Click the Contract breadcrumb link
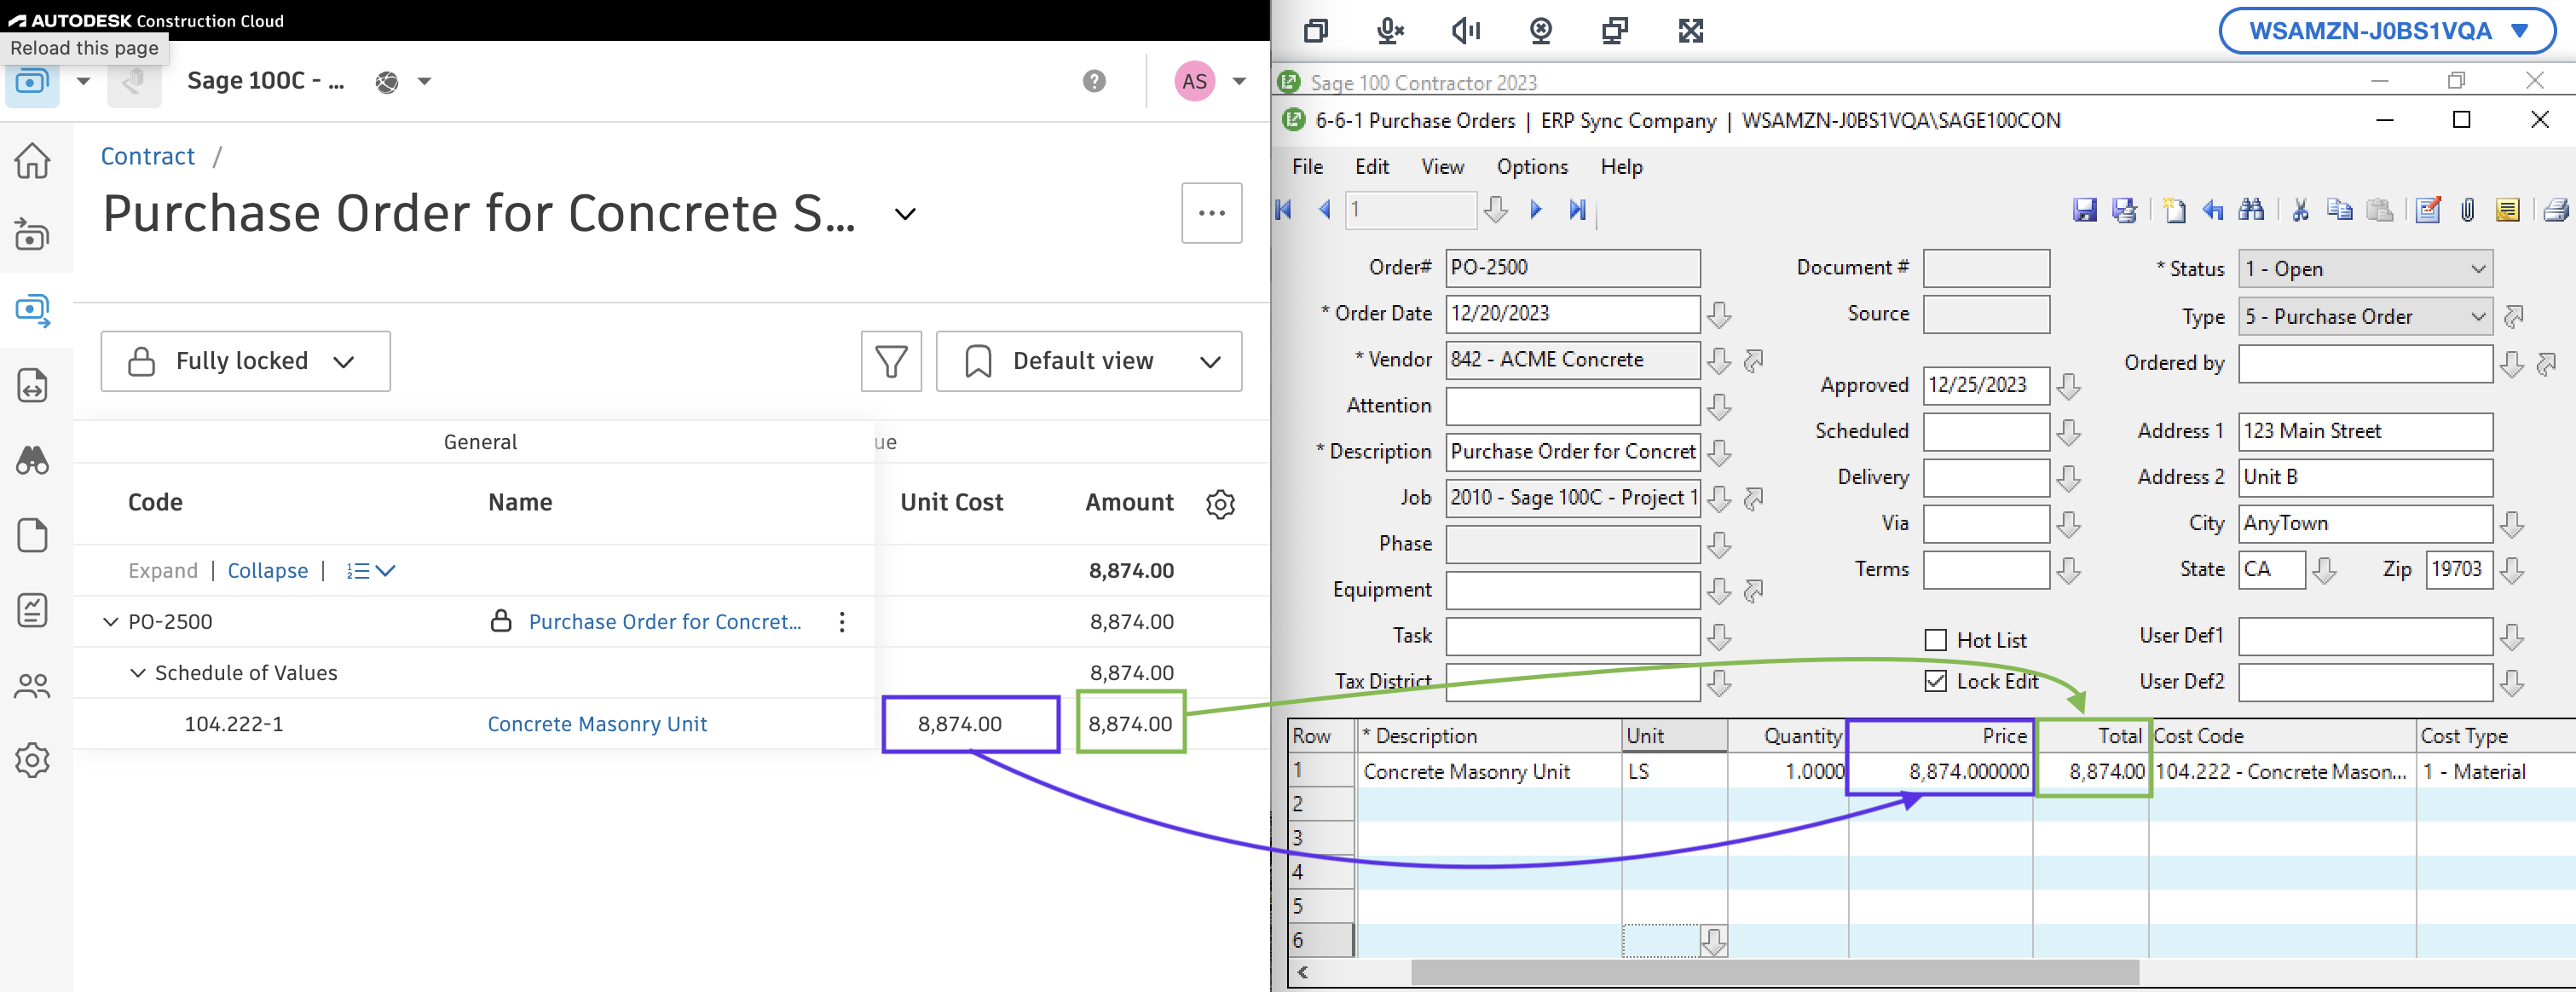 tap(148, 157)
